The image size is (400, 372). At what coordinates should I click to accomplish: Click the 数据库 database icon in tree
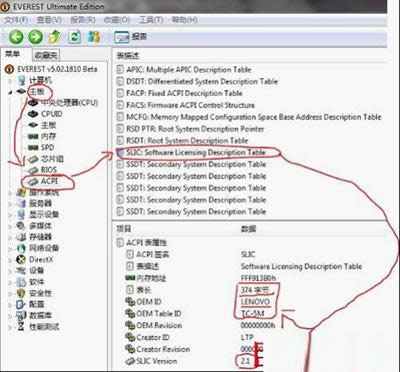pyautogui.click(x=21, y=315)
